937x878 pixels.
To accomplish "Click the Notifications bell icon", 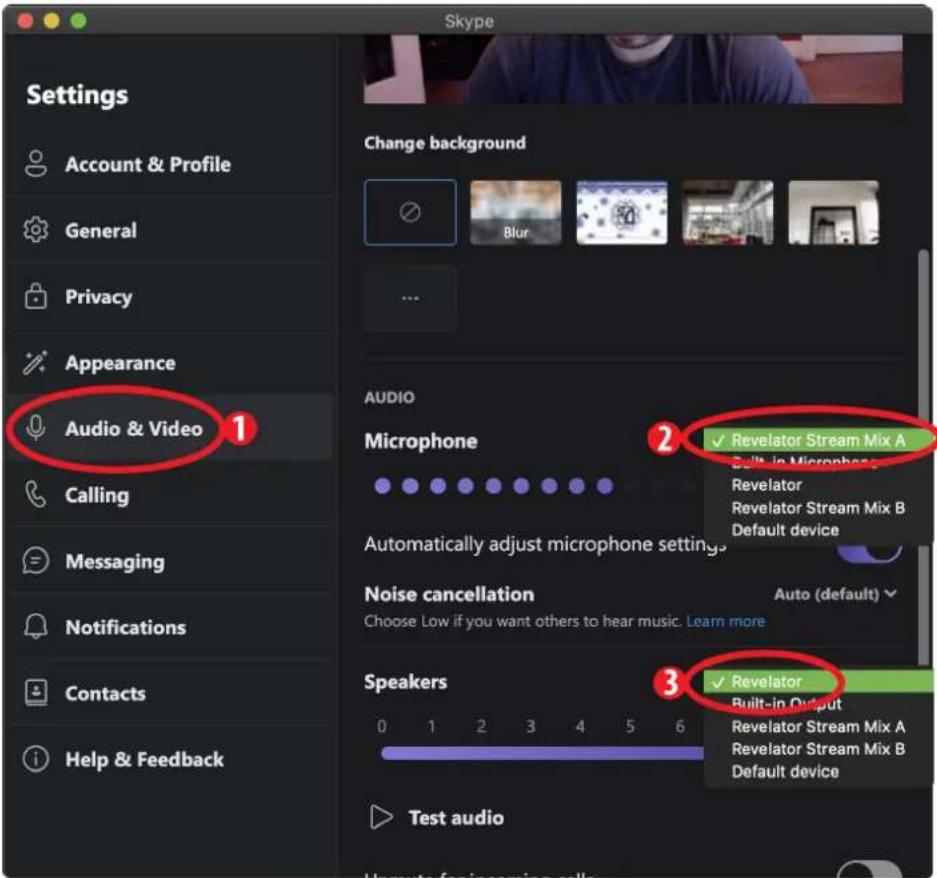I will coord(36,627).
